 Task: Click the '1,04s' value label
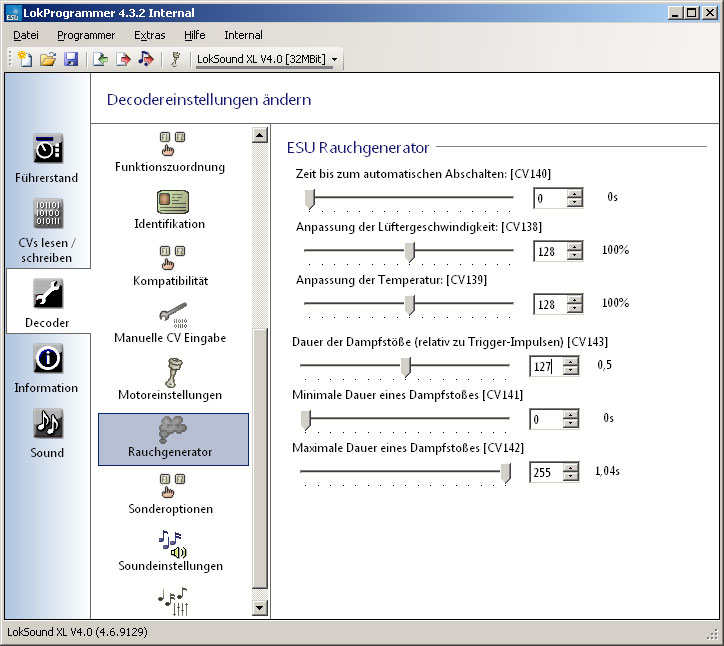(607, 471)
